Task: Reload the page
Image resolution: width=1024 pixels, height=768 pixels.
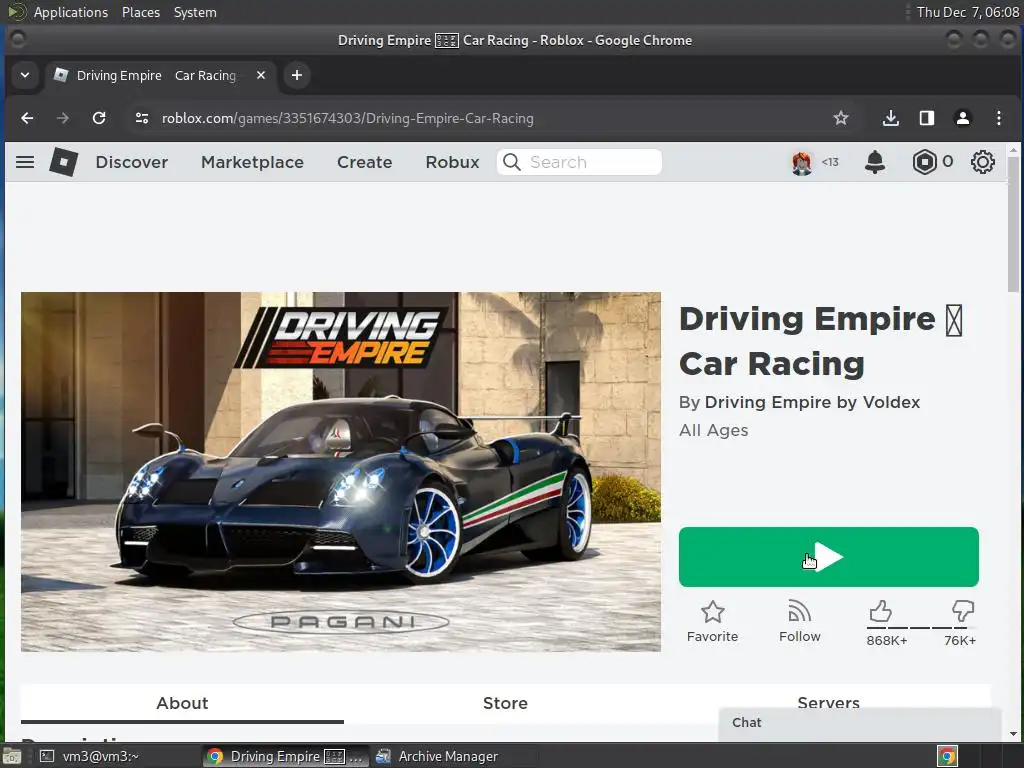Action: pos(99,118)
